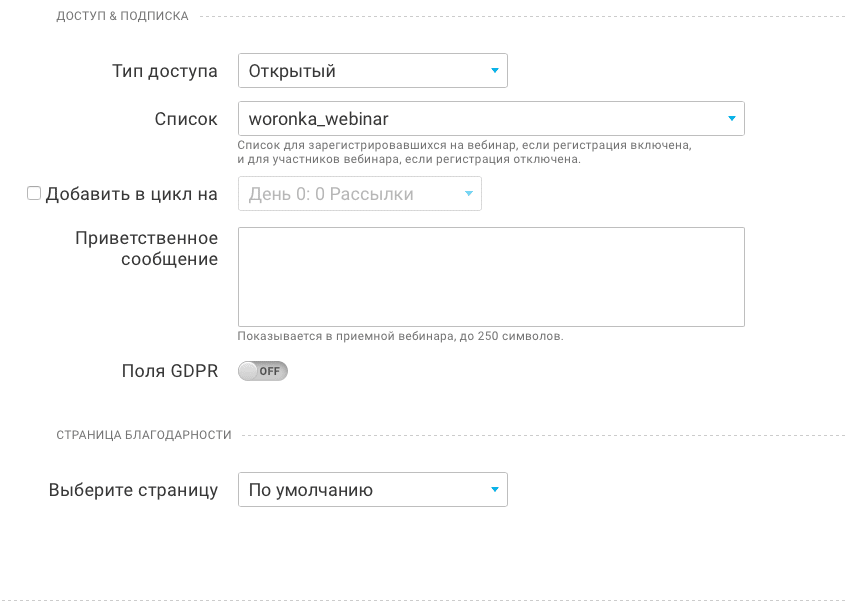The image size is (847, 615).
Task: Click the Приветственное сообщение label
Action: (146, 248)
